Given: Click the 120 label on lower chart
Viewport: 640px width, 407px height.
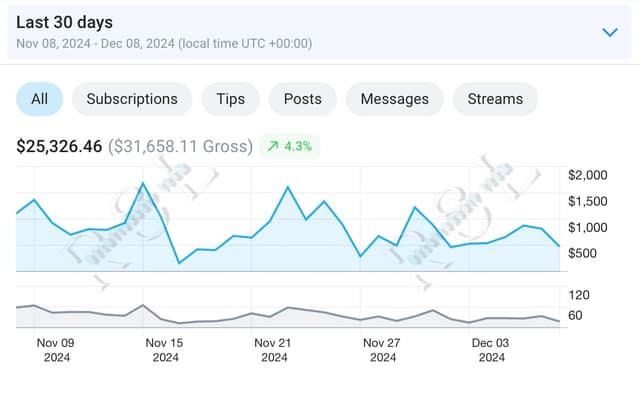Looking at the screenshot, I should (x=579, y=295).
